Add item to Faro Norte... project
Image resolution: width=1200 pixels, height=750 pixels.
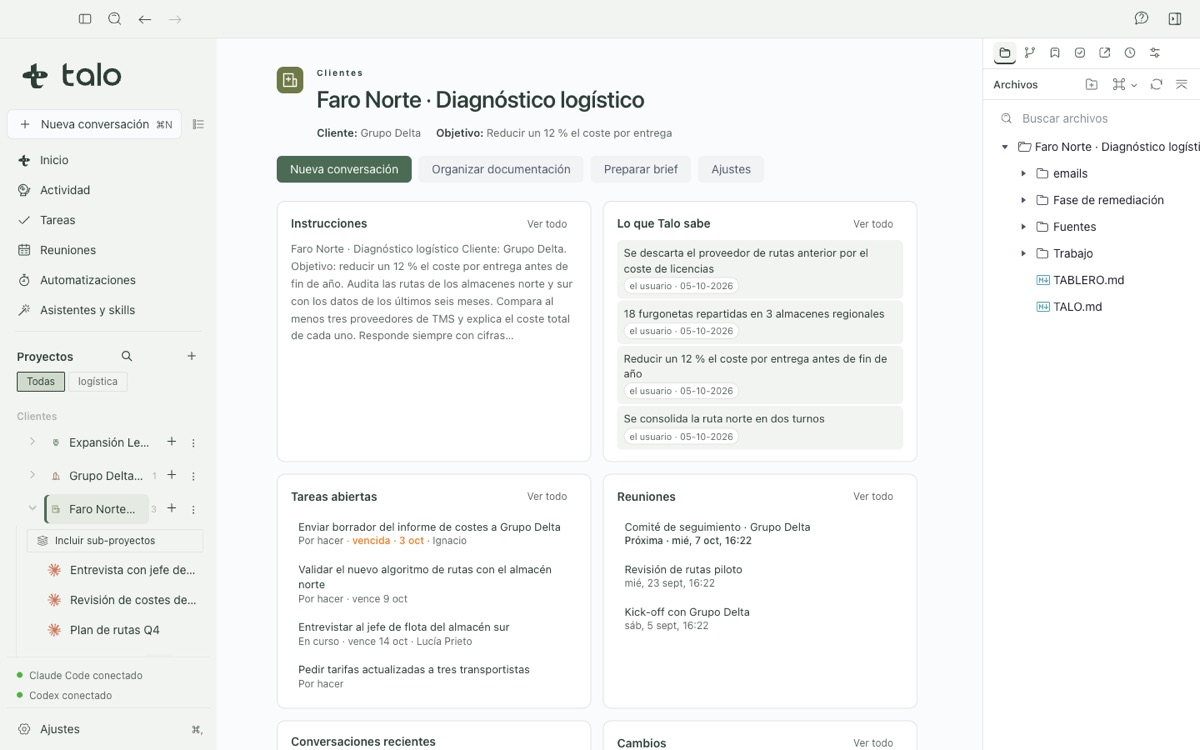172,509
